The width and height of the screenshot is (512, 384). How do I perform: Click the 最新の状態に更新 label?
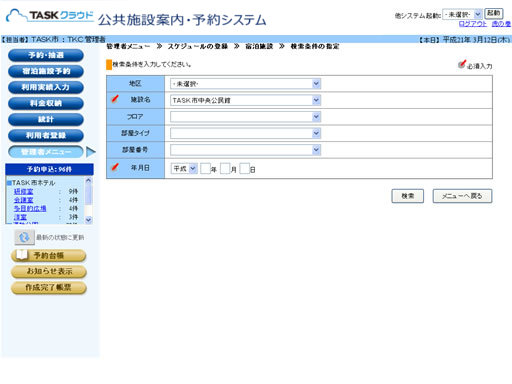pos(60,237)
